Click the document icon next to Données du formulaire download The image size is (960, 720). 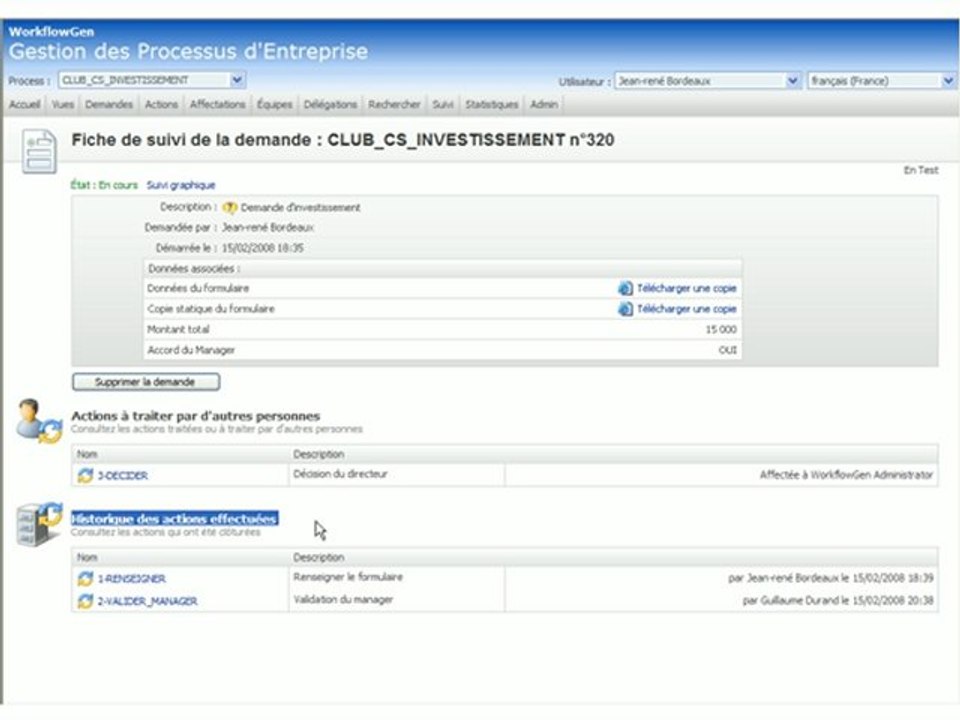(625, 288)
